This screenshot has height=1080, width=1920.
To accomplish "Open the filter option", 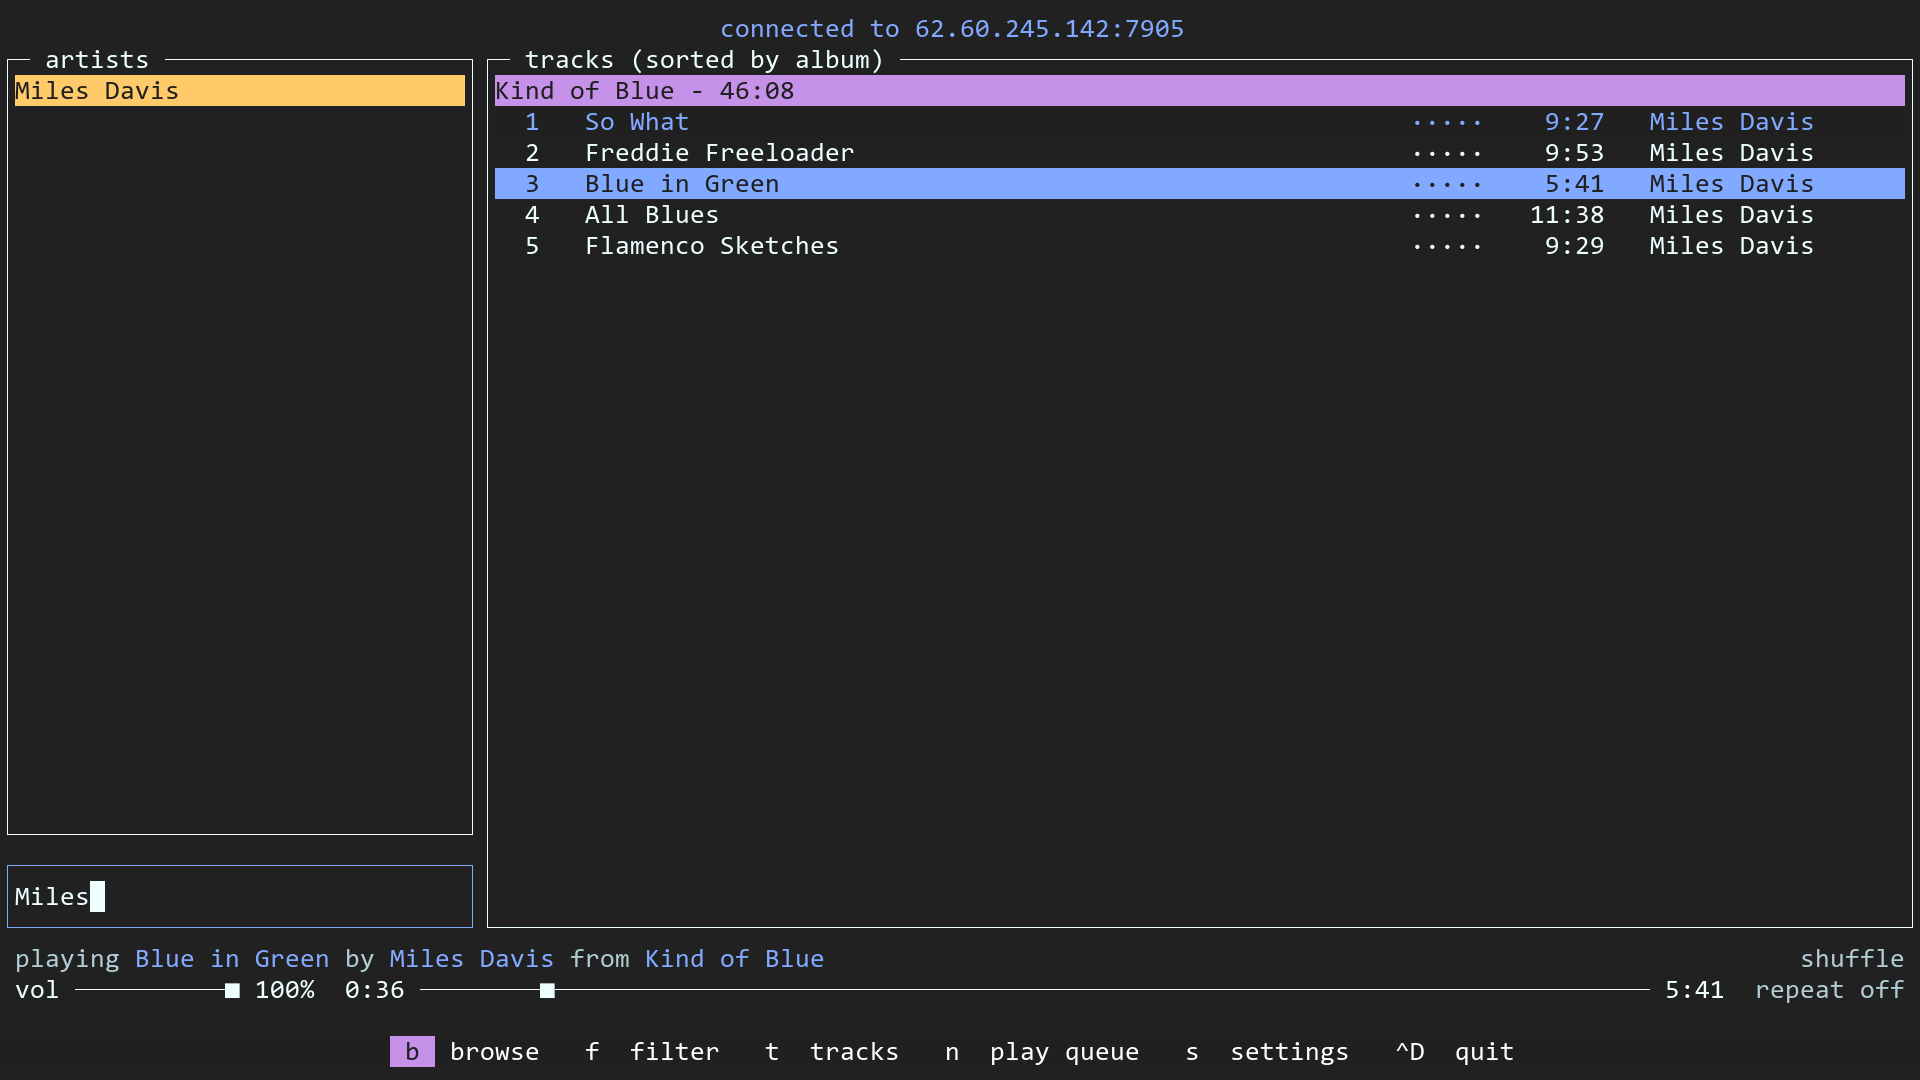I will (x=673, y=1052).
